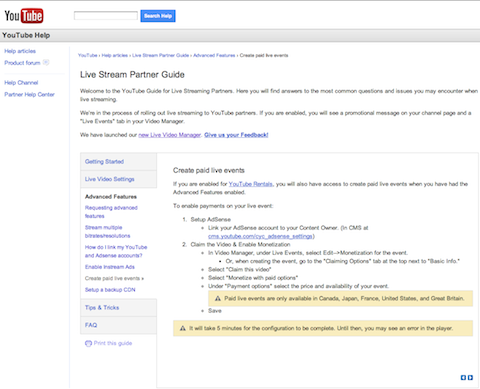The image size is (480, 389).
Task: Select Create paid live events item
Action: (114, 278)
